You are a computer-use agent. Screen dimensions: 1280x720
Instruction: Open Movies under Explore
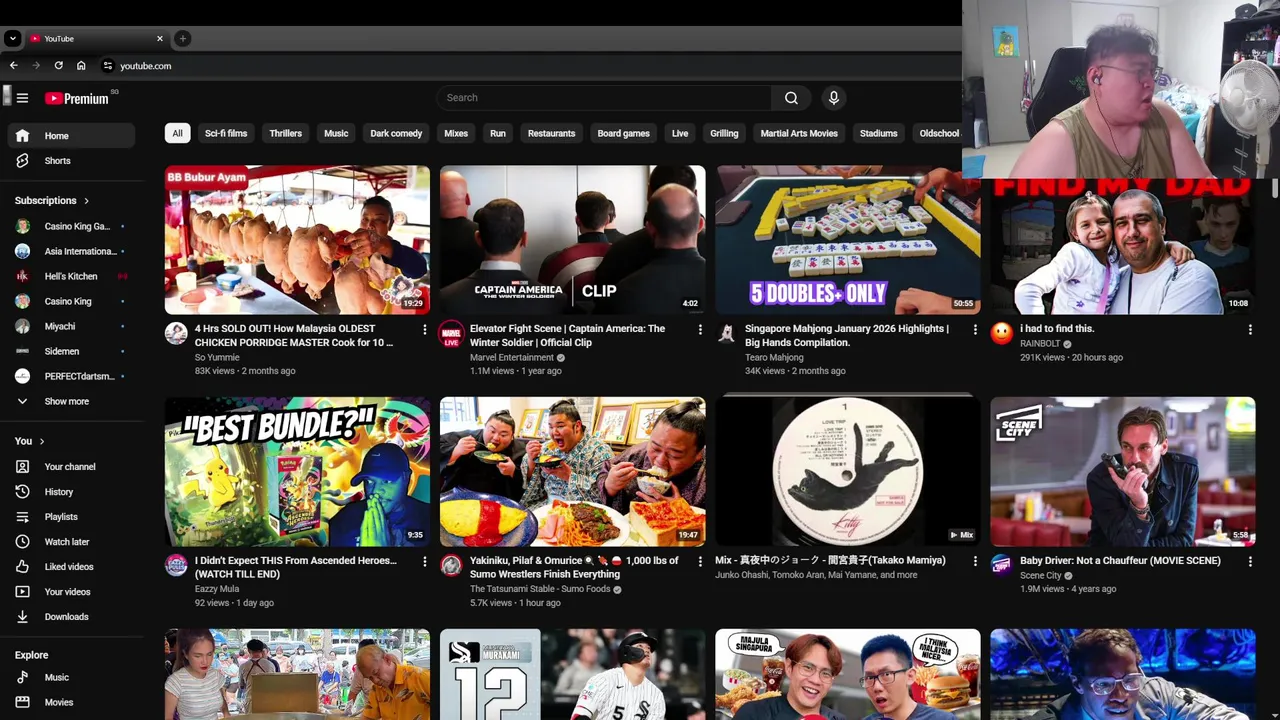(x=70, y=703)
